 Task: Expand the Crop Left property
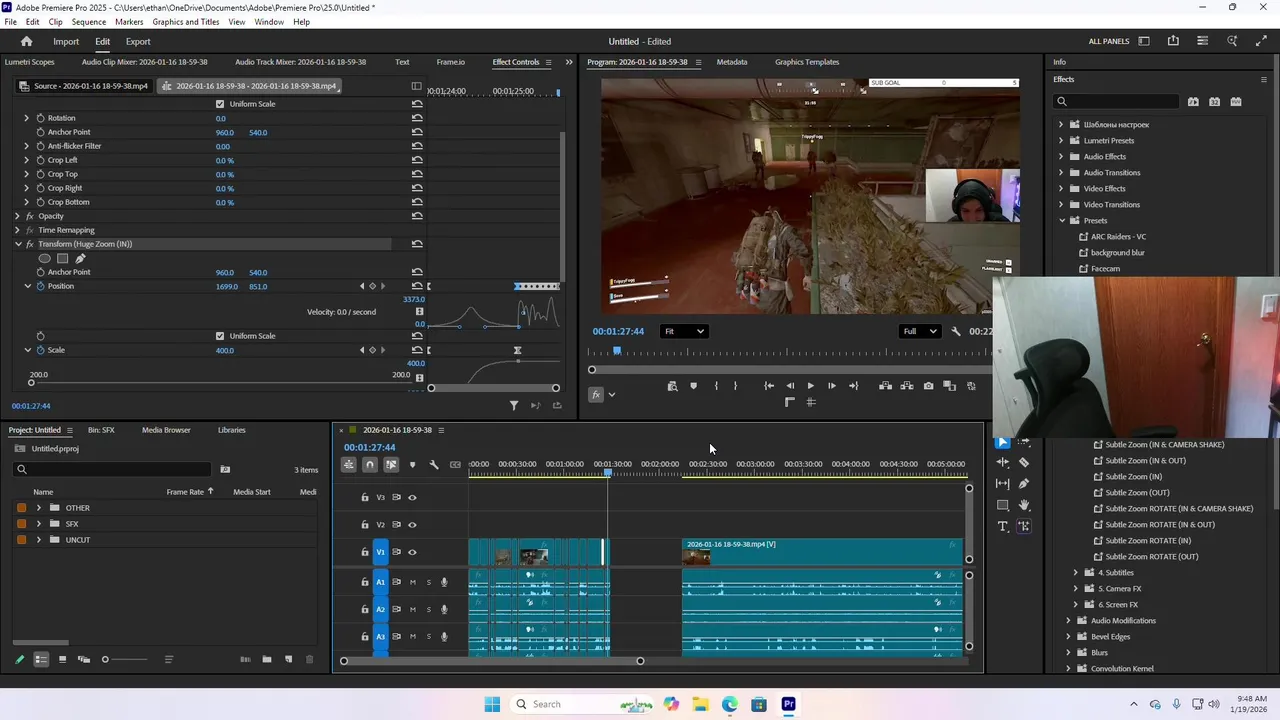[27, 160]
